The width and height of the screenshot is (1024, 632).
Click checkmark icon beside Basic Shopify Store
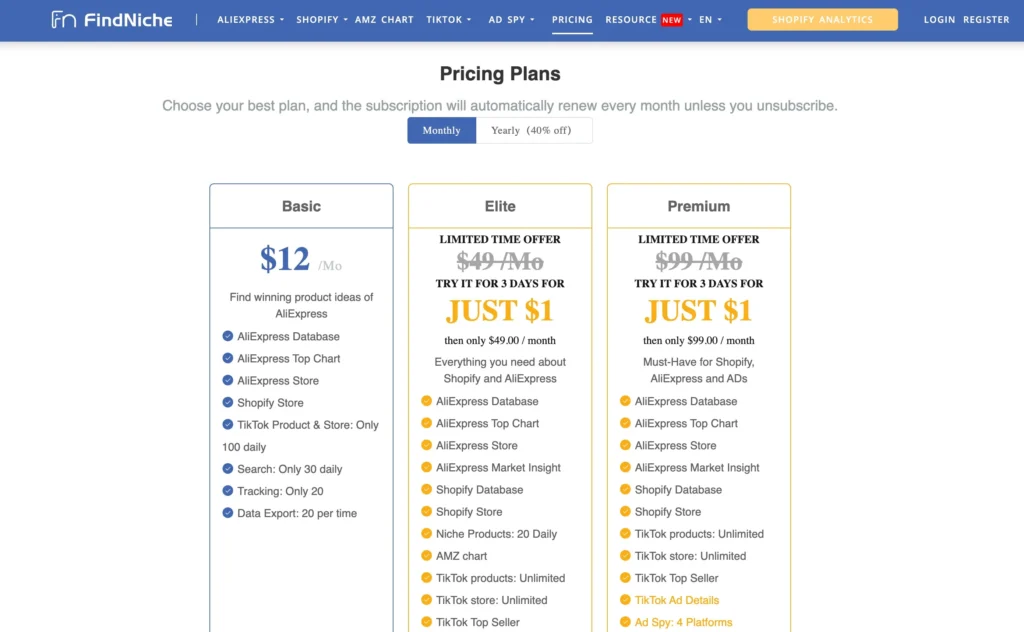tap(228, 403)
